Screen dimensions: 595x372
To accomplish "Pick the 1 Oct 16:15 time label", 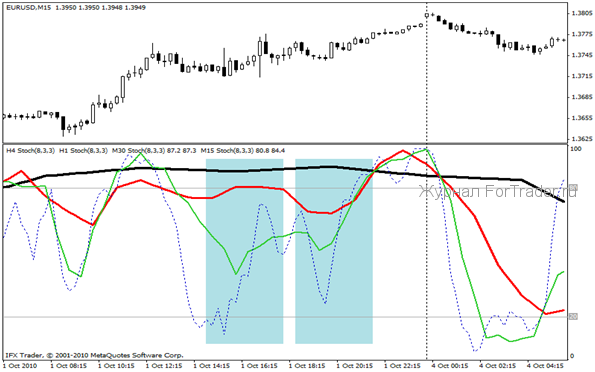I will tap(259, 366).
